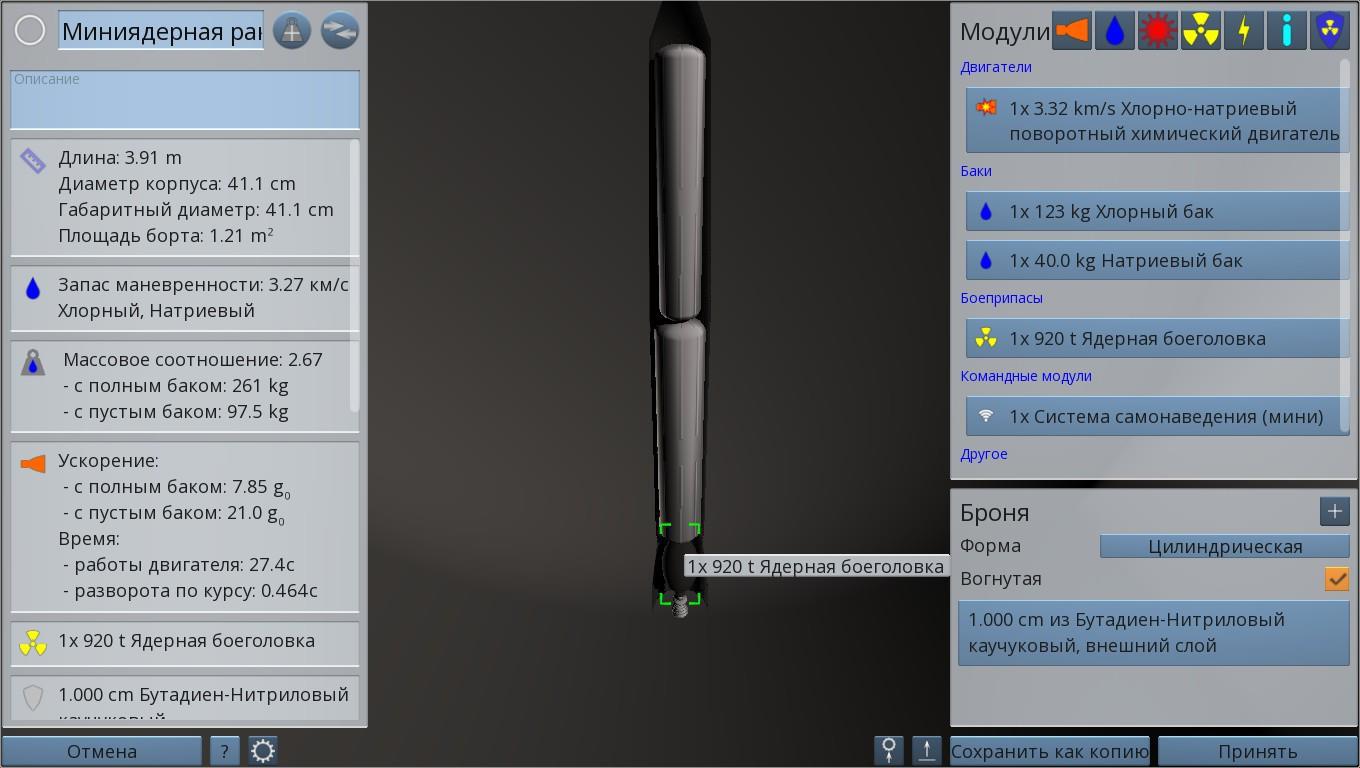
Task: Select the 920 t Ядерная боеголовка module entry
Action: [x=1157, y=338]
